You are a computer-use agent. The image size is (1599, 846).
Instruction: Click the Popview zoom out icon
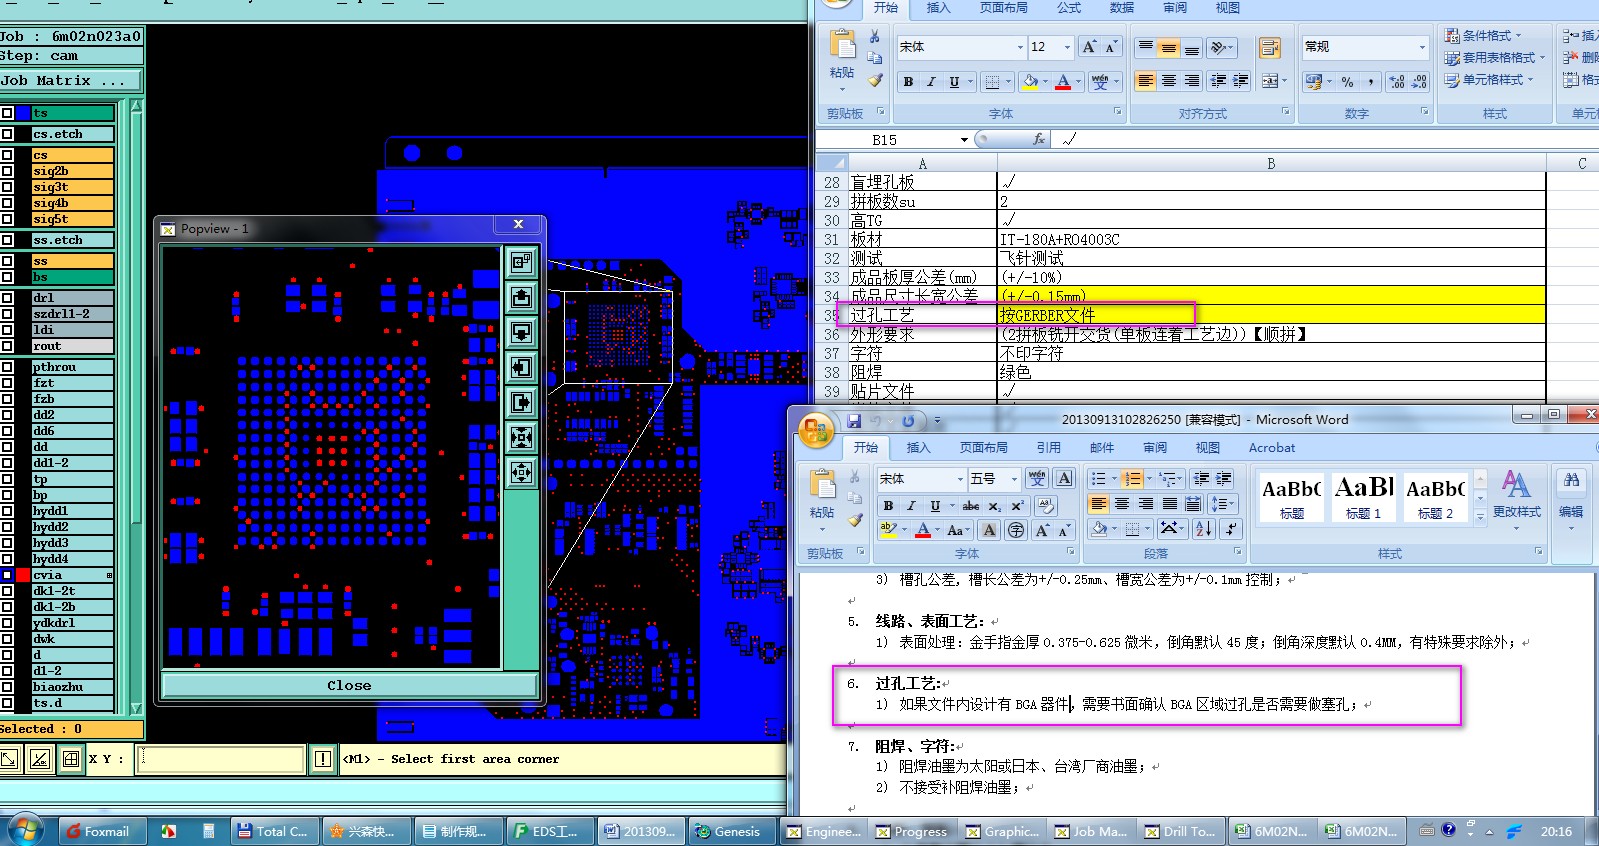click(521, 472)
